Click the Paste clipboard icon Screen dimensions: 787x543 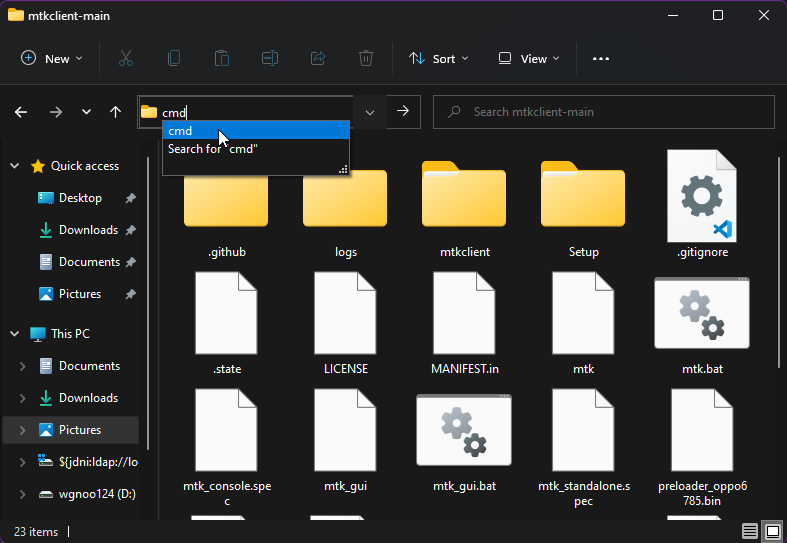222,59
